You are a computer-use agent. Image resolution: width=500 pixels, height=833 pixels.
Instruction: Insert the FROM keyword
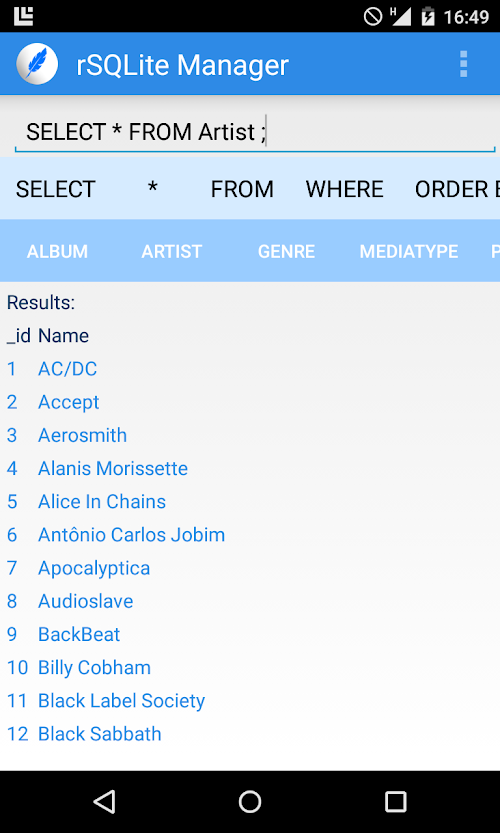pos(242,189)
